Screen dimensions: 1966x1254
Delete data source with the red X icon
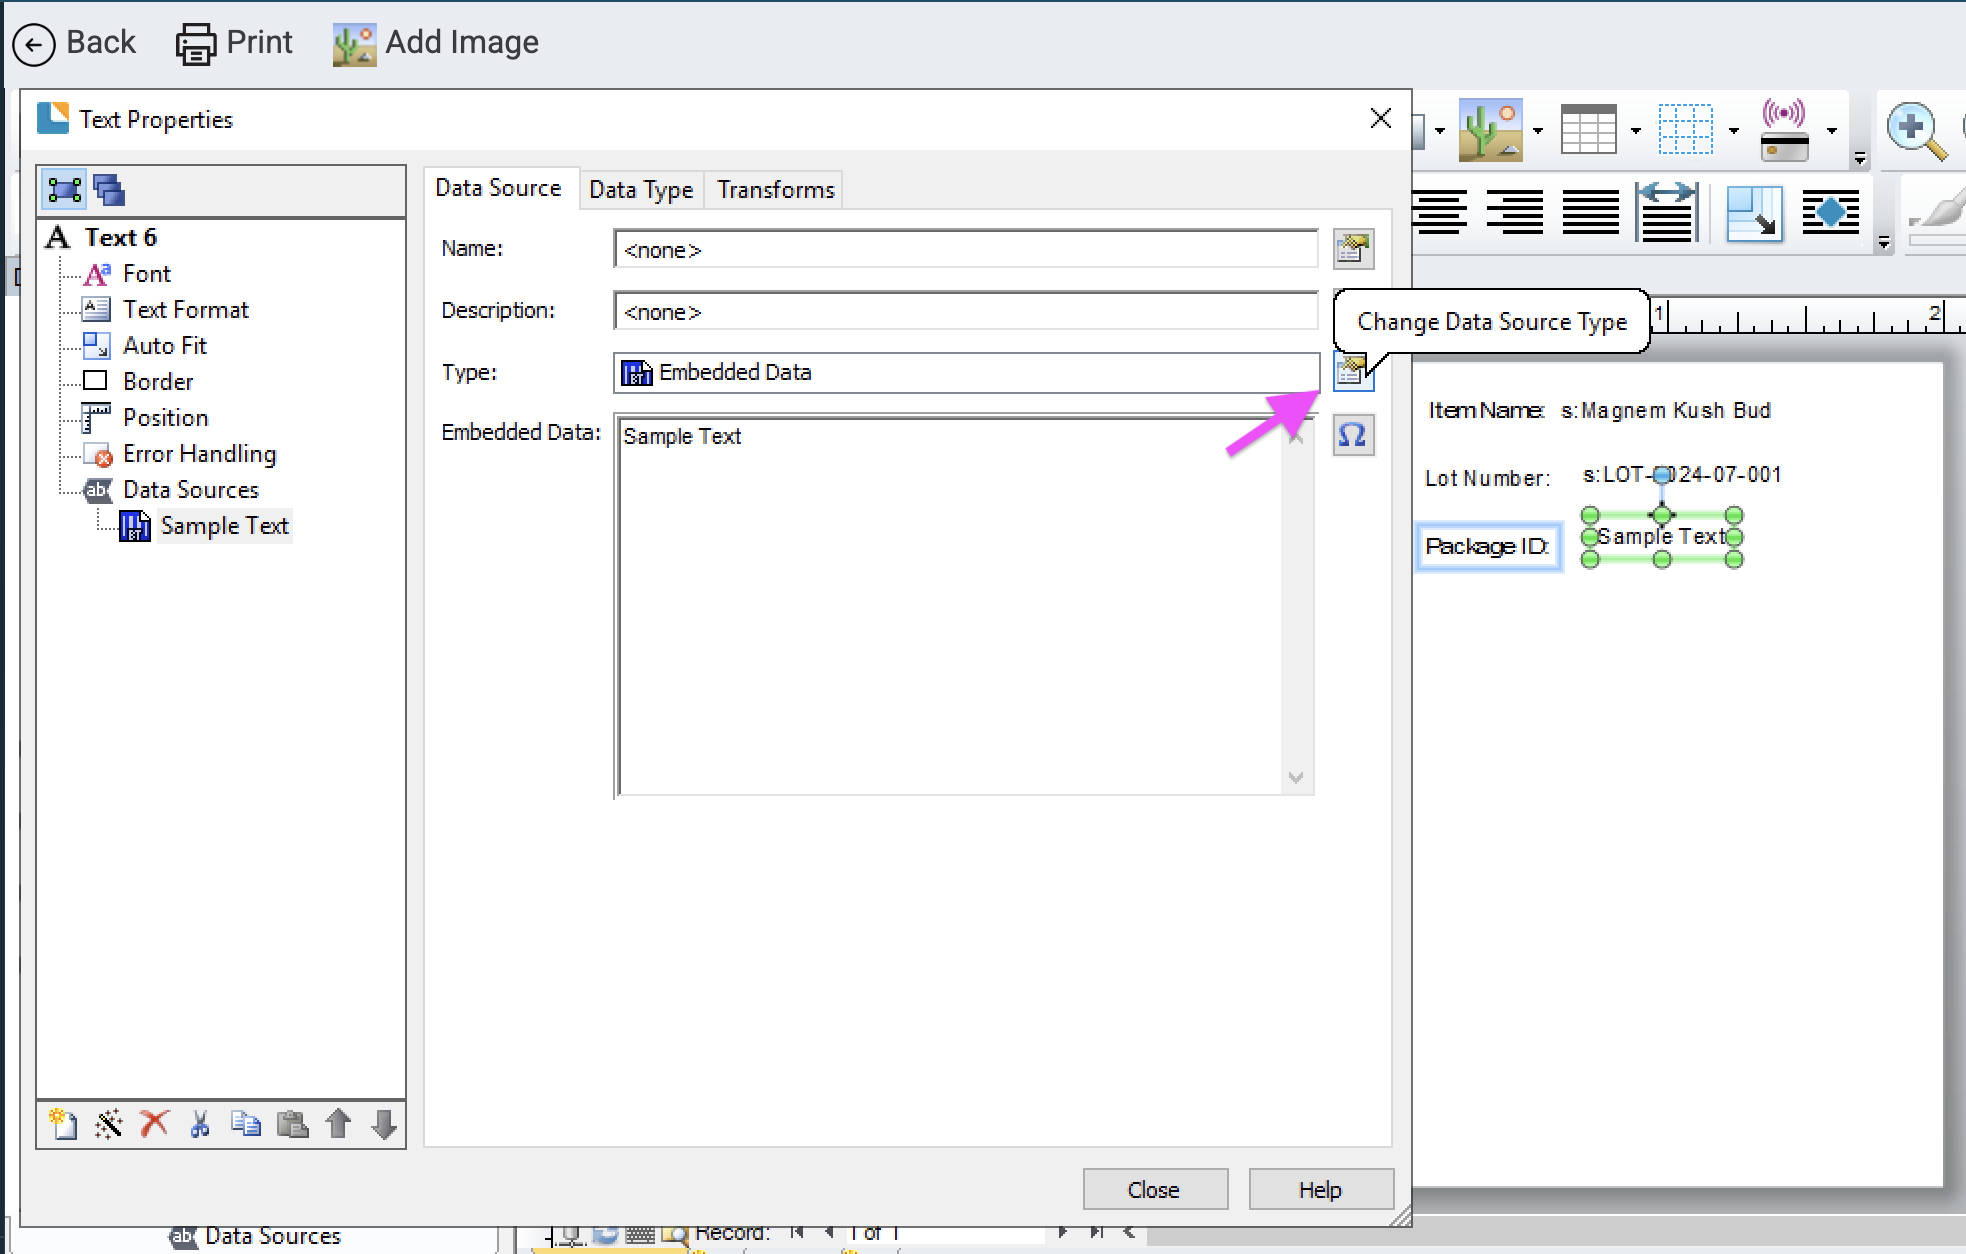[154, 1124]
